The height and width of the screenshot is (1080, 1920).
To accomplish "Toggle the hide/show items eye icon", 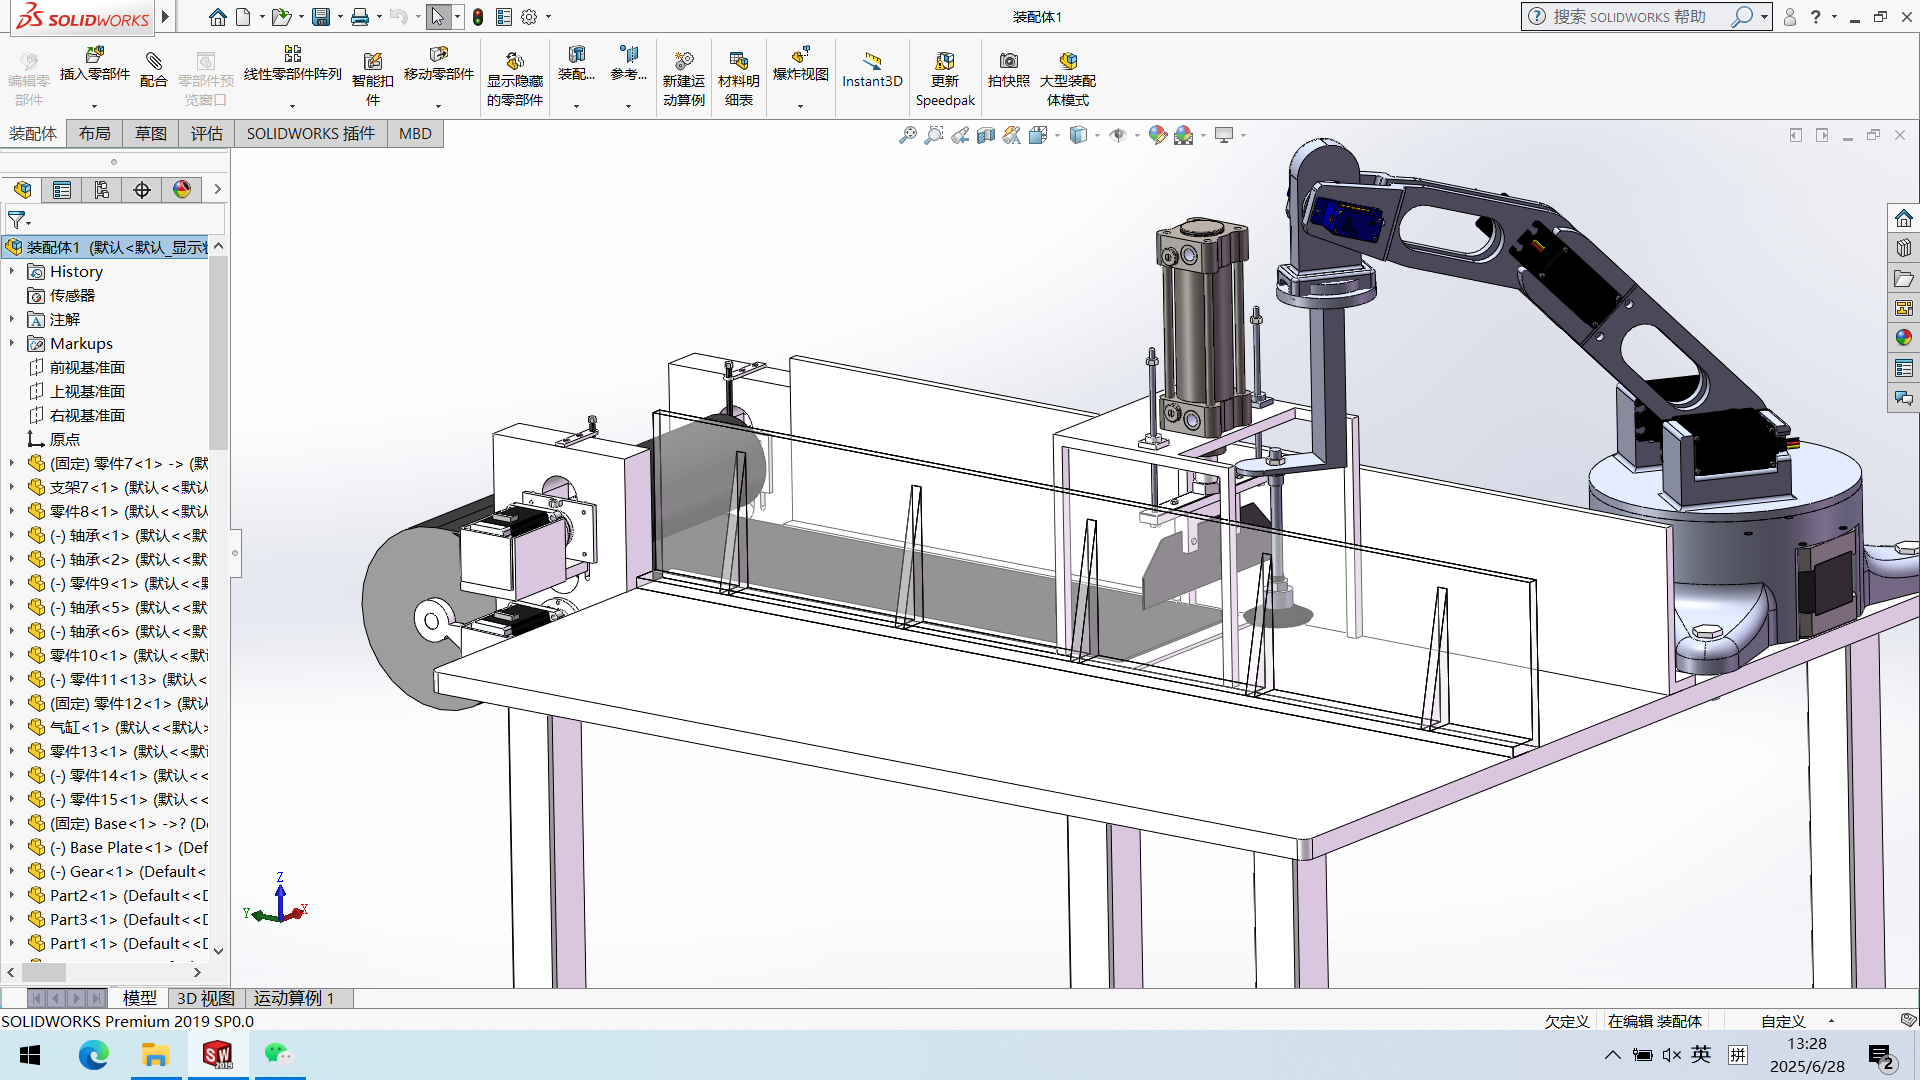I will coord(1118,135).
